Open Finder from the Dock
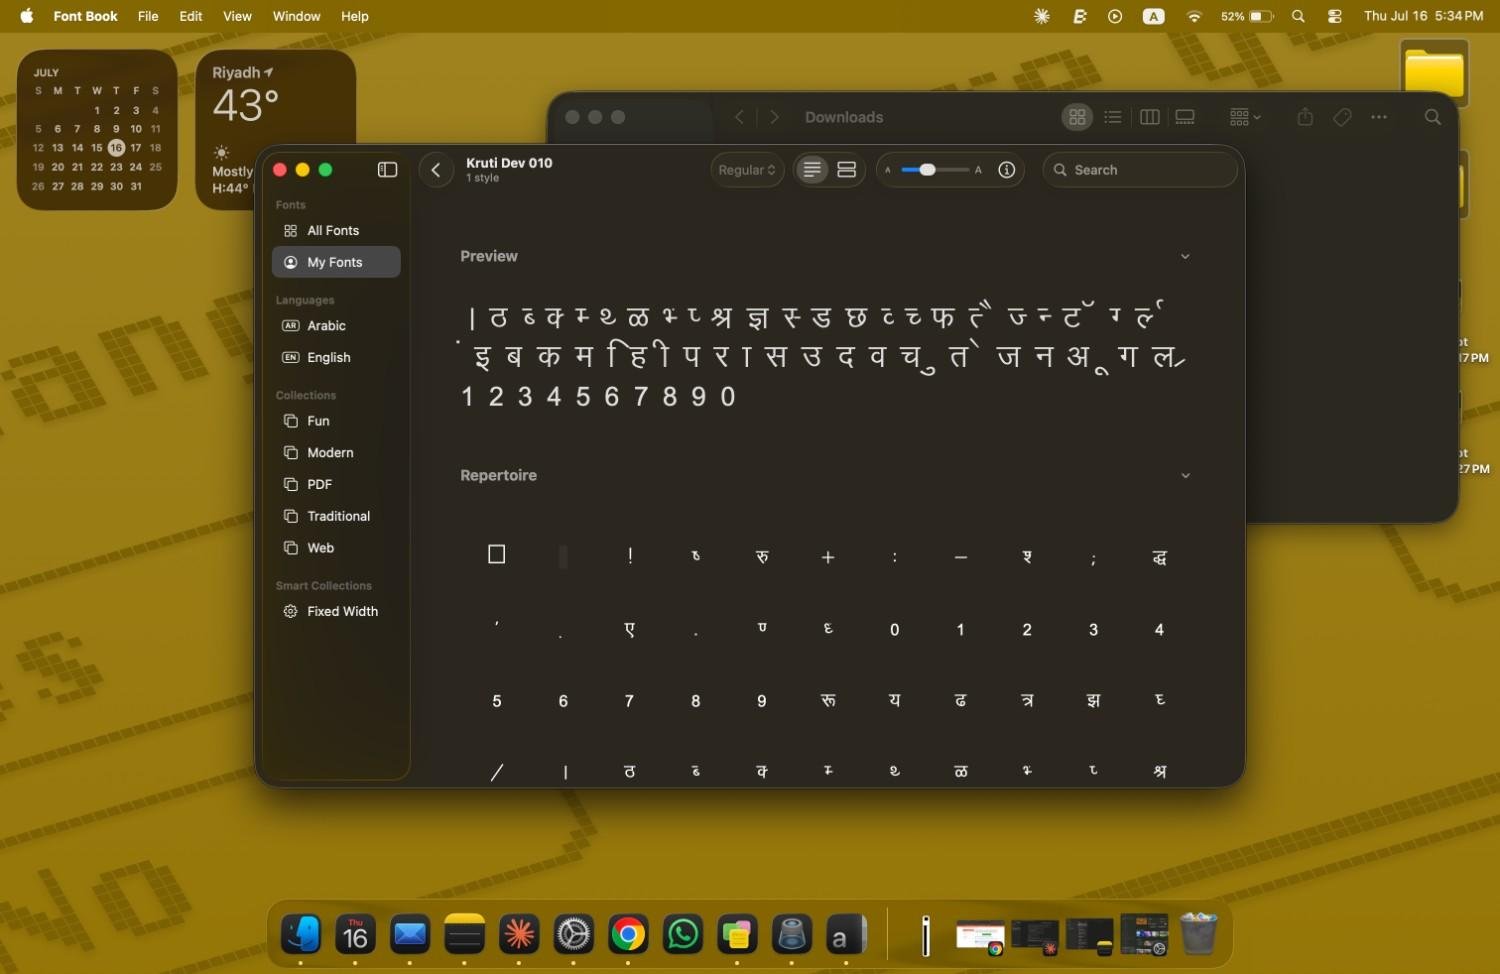 (x=301, y=935)
